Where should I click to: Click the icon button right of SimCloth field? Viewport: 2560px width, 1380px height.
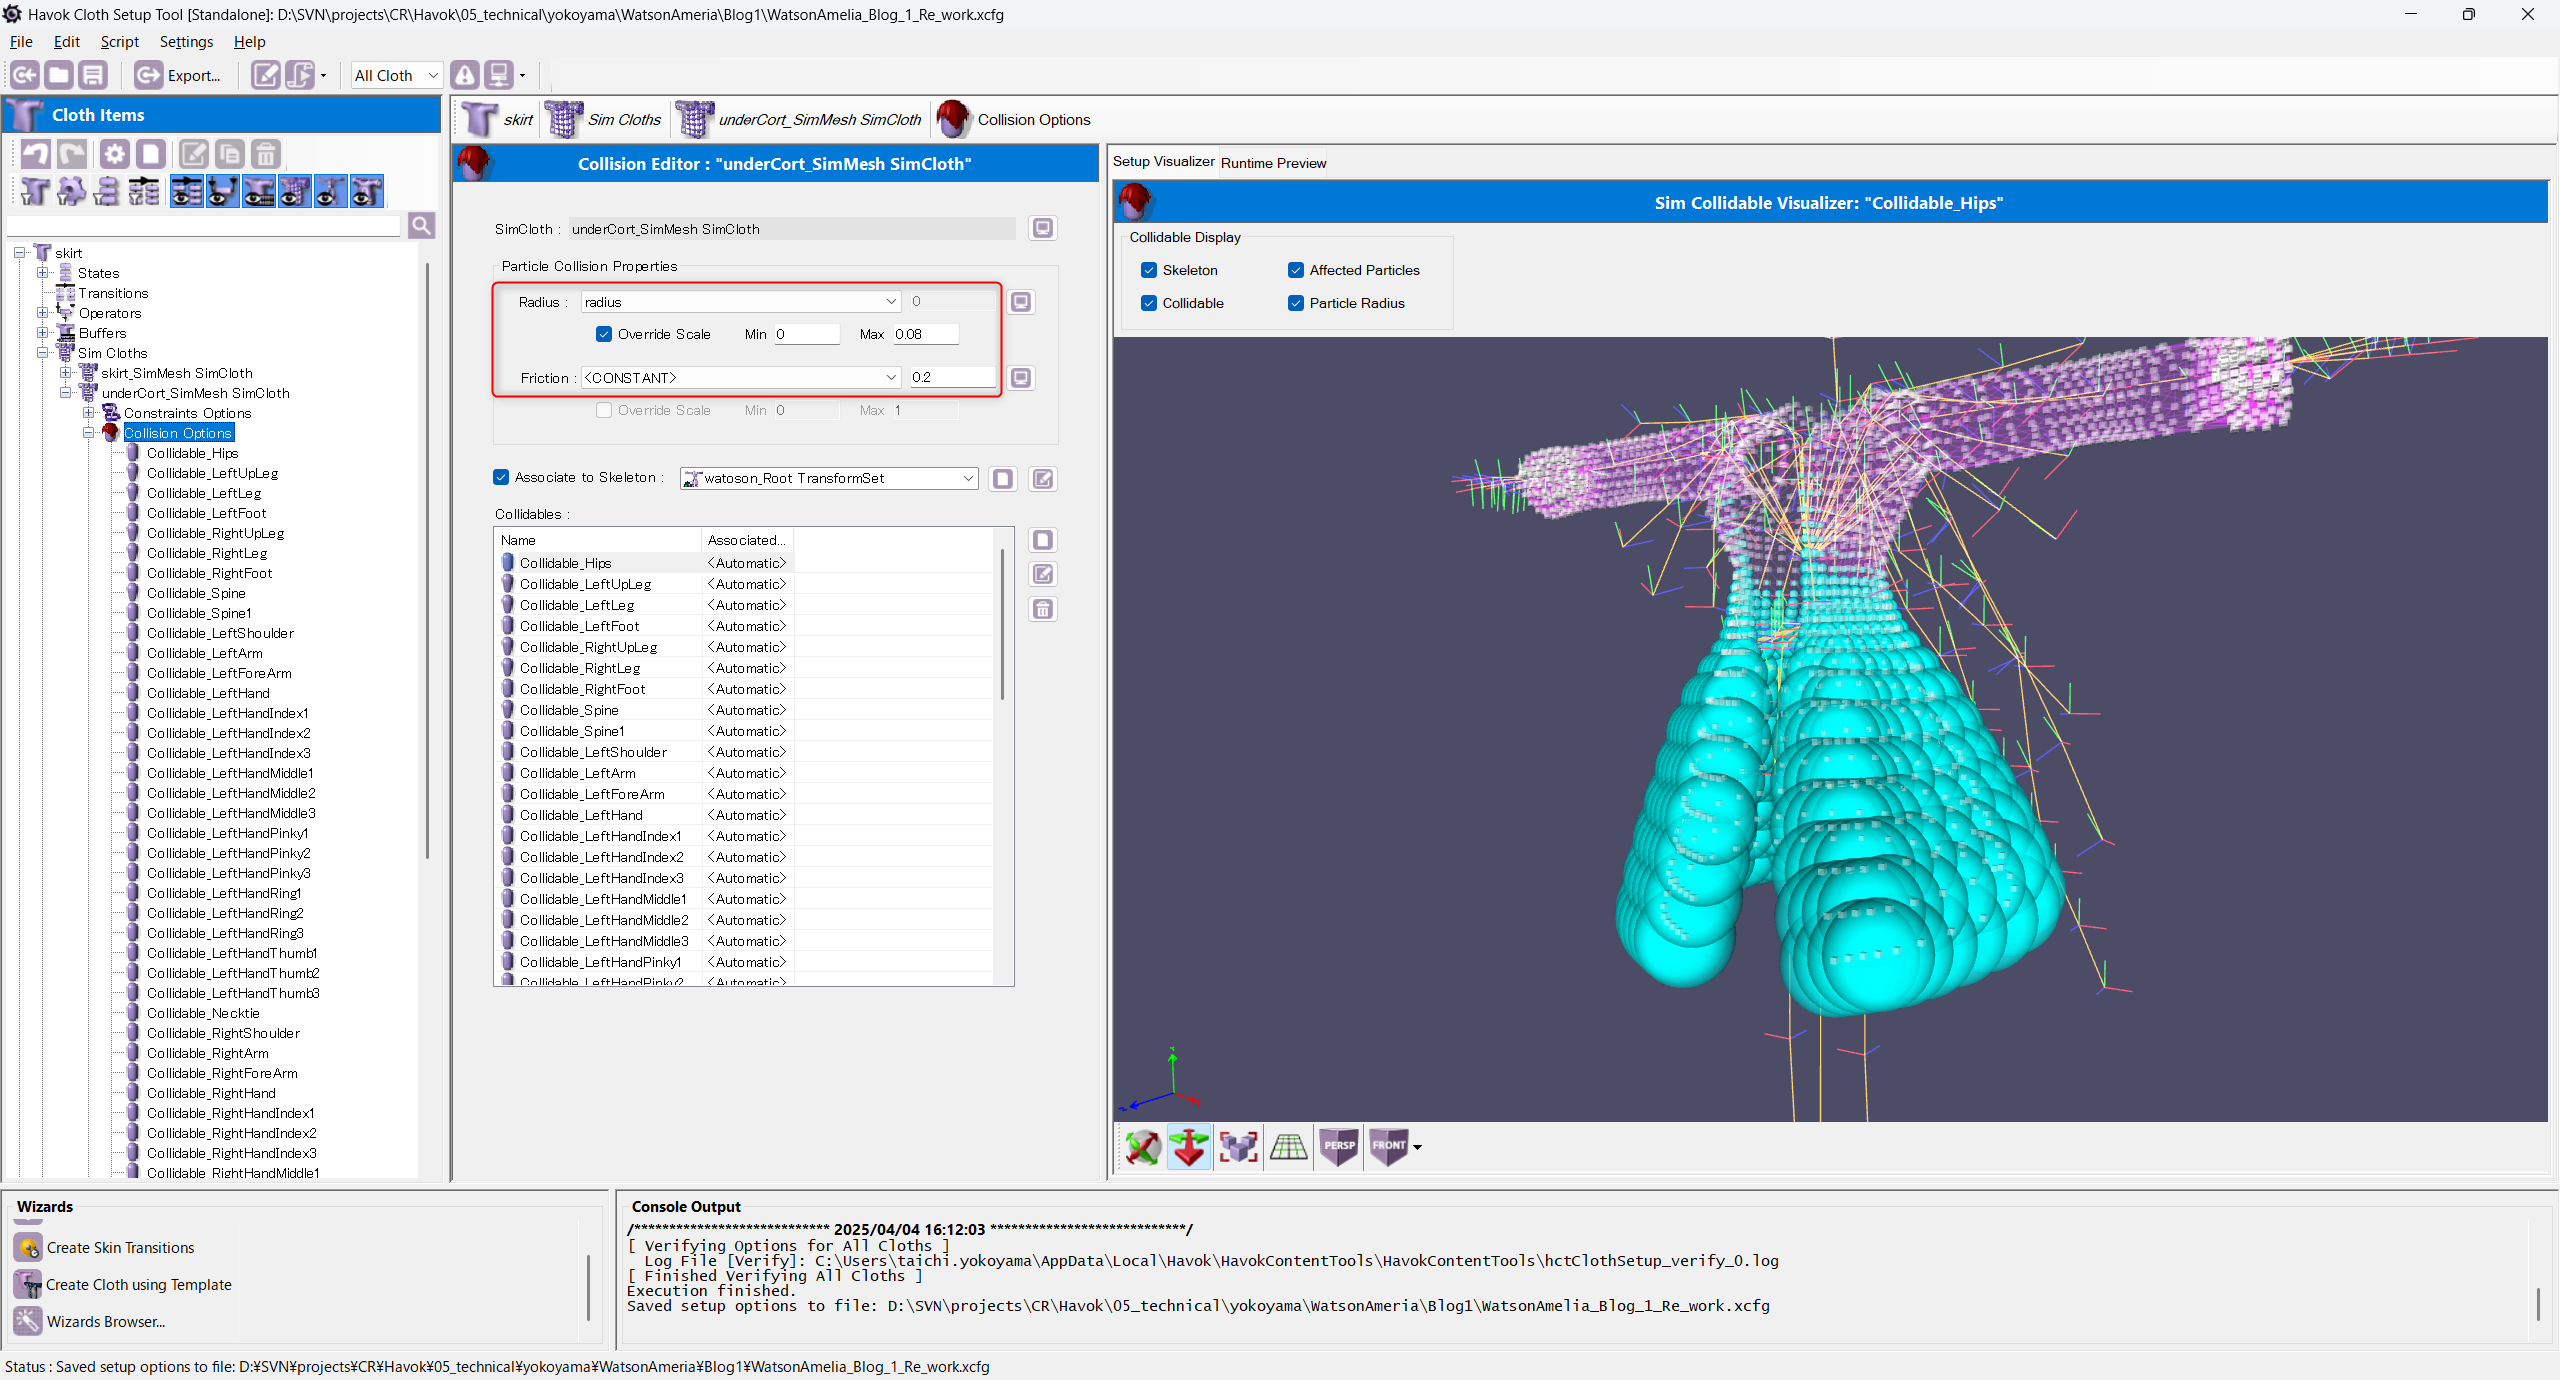tap(1043, 228)
